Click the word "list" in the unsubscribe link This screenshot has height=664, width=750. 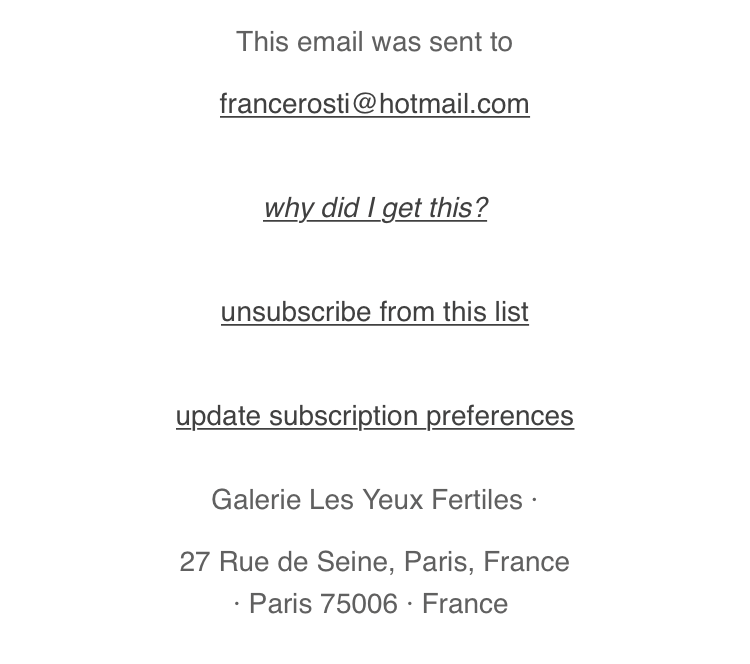[511, 312]
